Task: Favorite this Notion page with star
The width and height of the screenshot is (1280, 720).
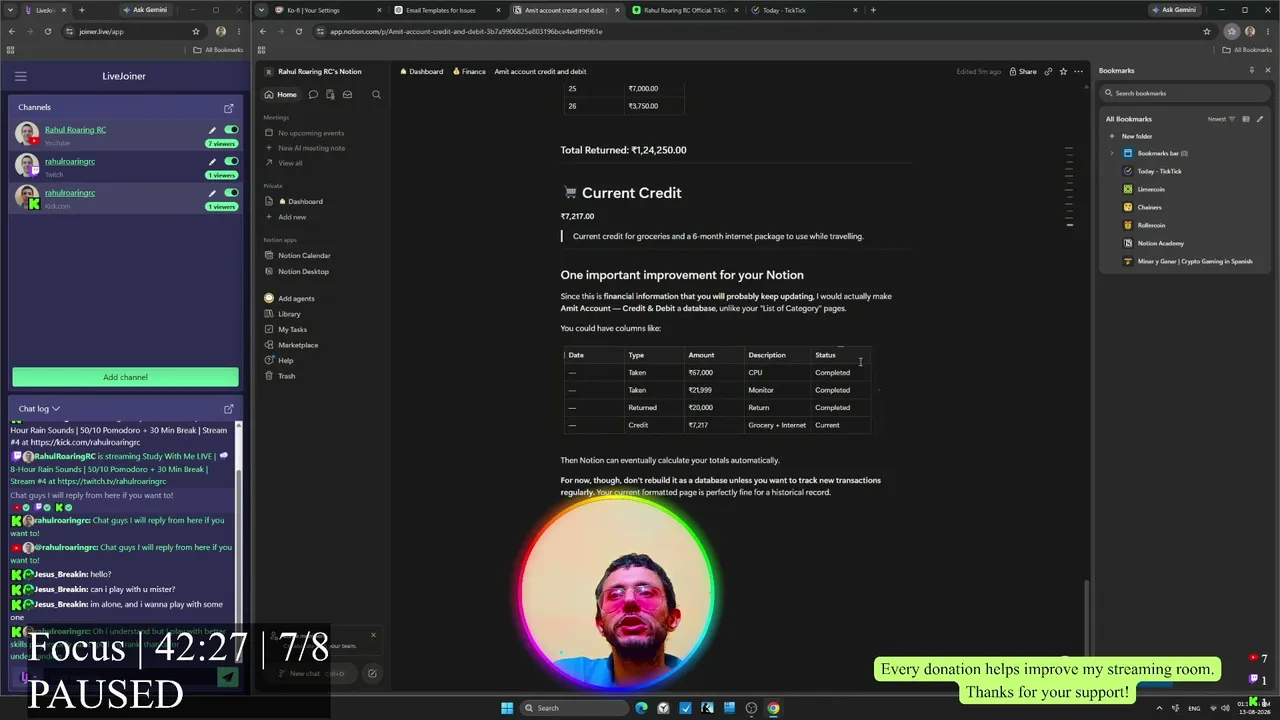Action: click(x=1063, y=72)
